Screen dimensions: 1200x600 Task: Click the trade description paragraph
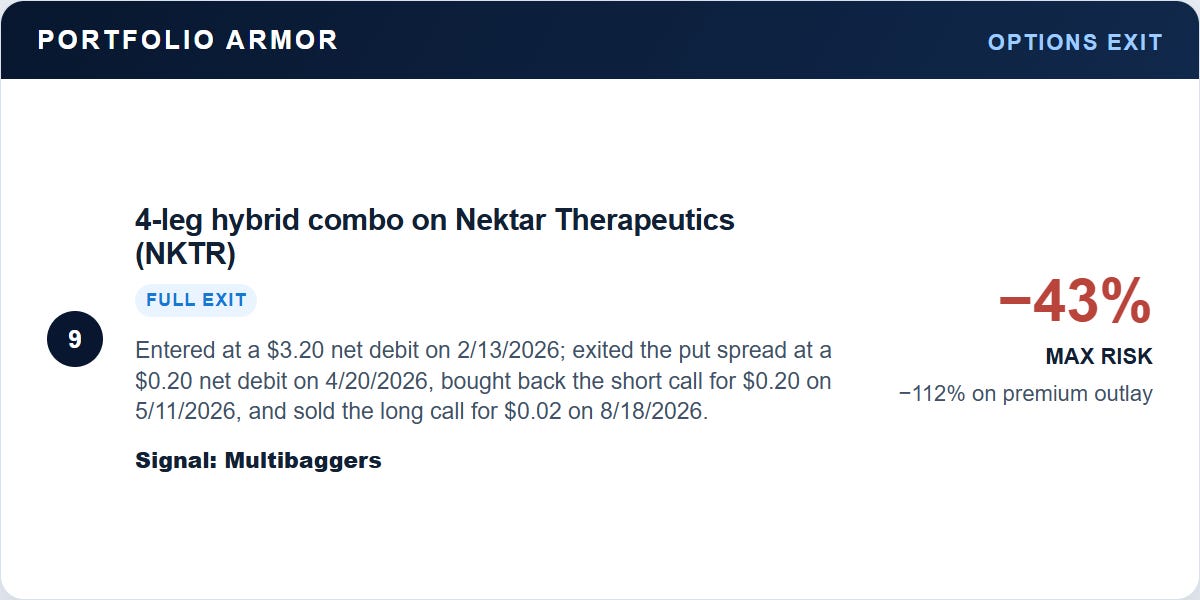click(484, 381)
